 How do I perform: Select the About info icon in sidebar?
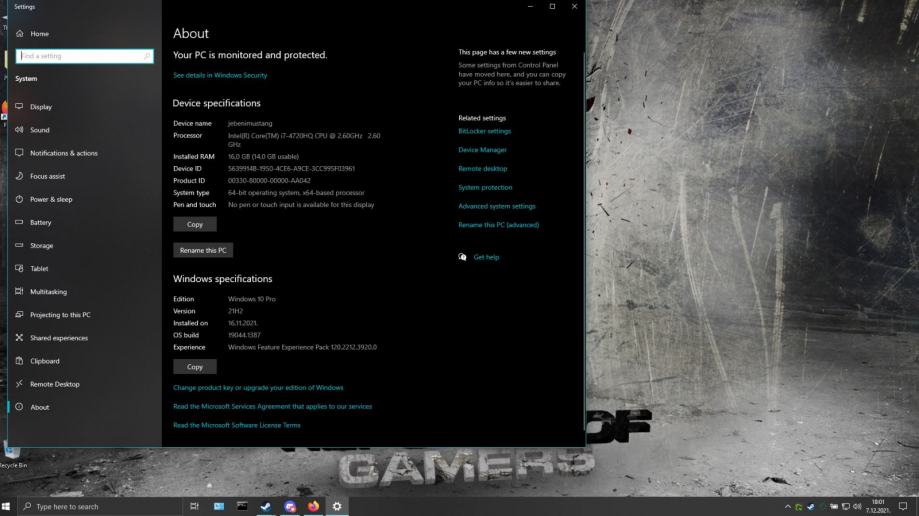(x=19, y=407)
